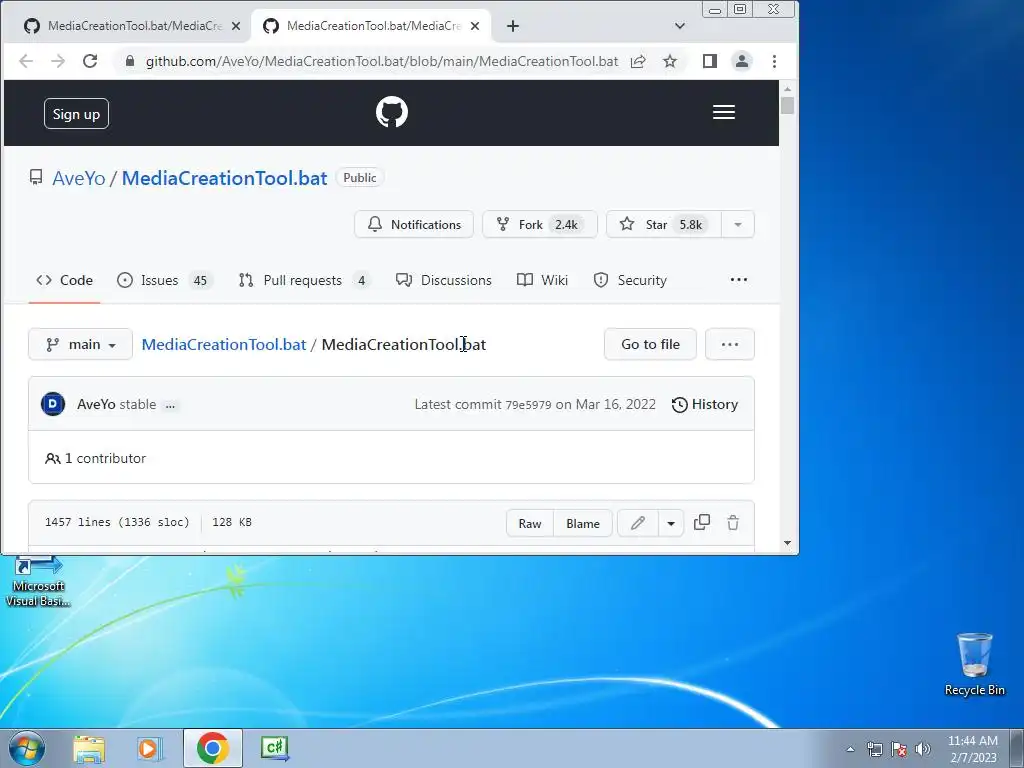Open Chrome profile avatar icon
This screenshot has width=1024, height=768.
742,61
